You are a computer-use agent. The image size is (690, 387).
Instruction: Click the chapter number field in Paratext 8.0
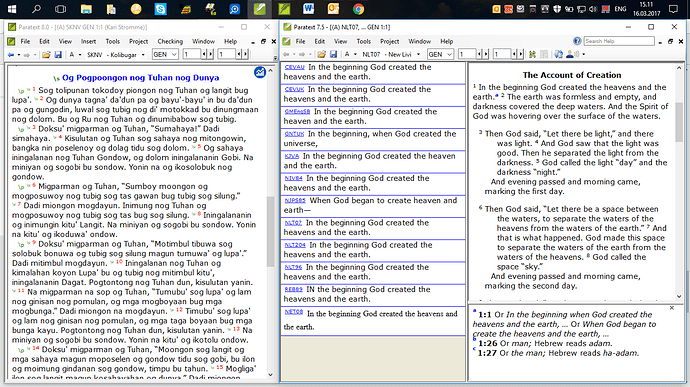pyautogui.click(x=191, y=55)
